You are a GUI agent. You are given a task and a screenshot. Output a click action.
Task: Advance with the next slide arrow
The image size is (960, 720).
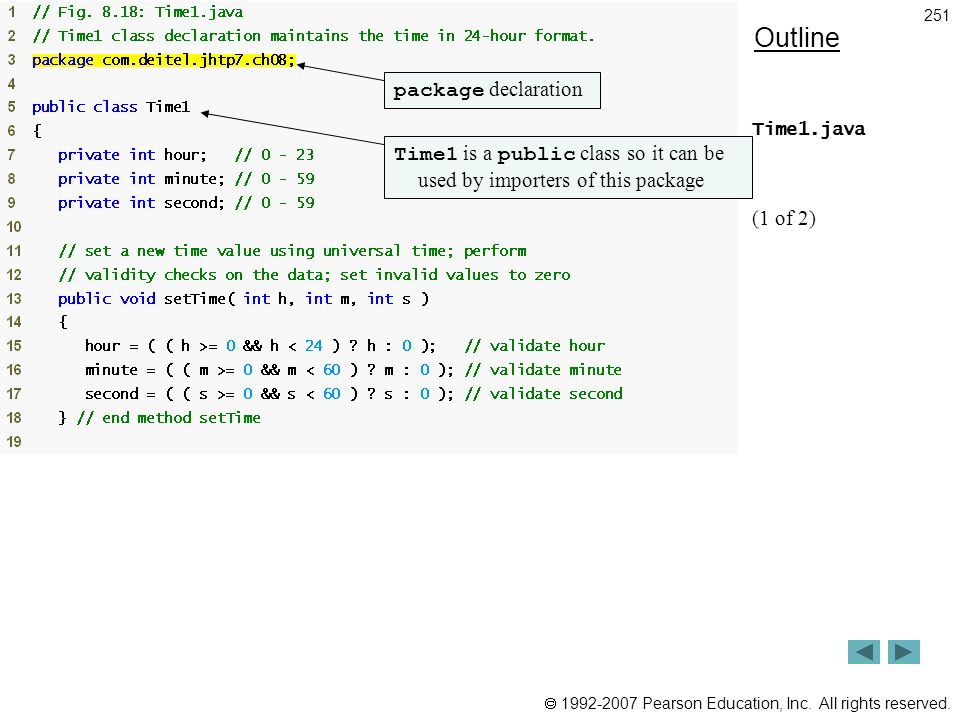coord(904,652)
